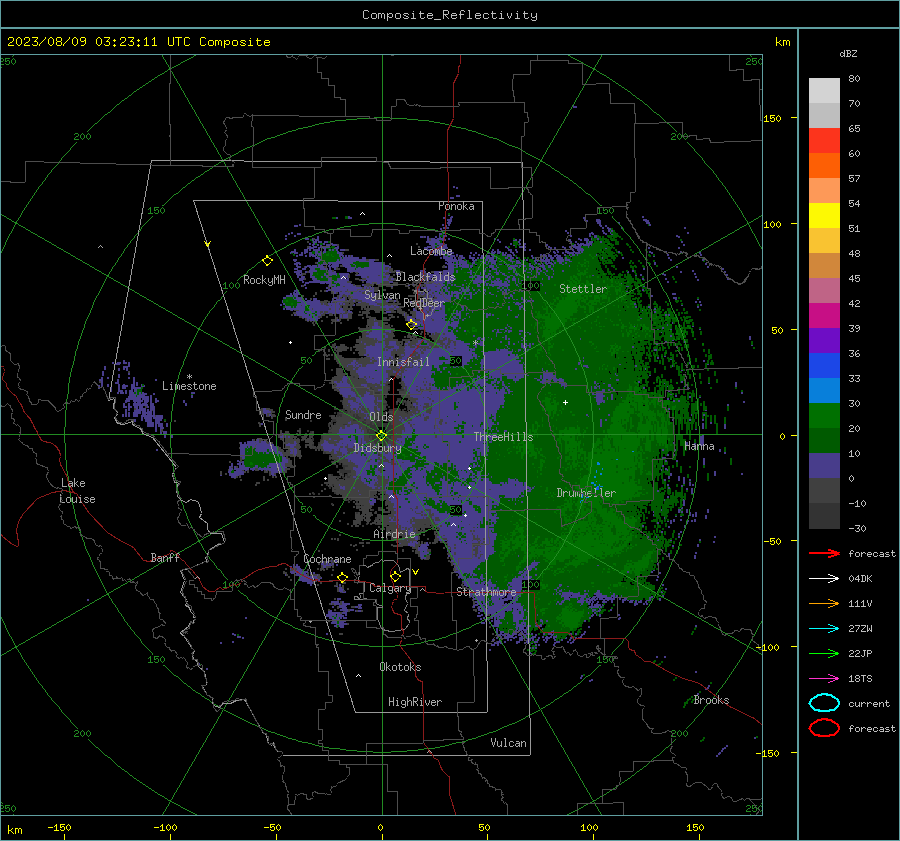
Task: Click the Hanna label
Action: coord(699,446)
